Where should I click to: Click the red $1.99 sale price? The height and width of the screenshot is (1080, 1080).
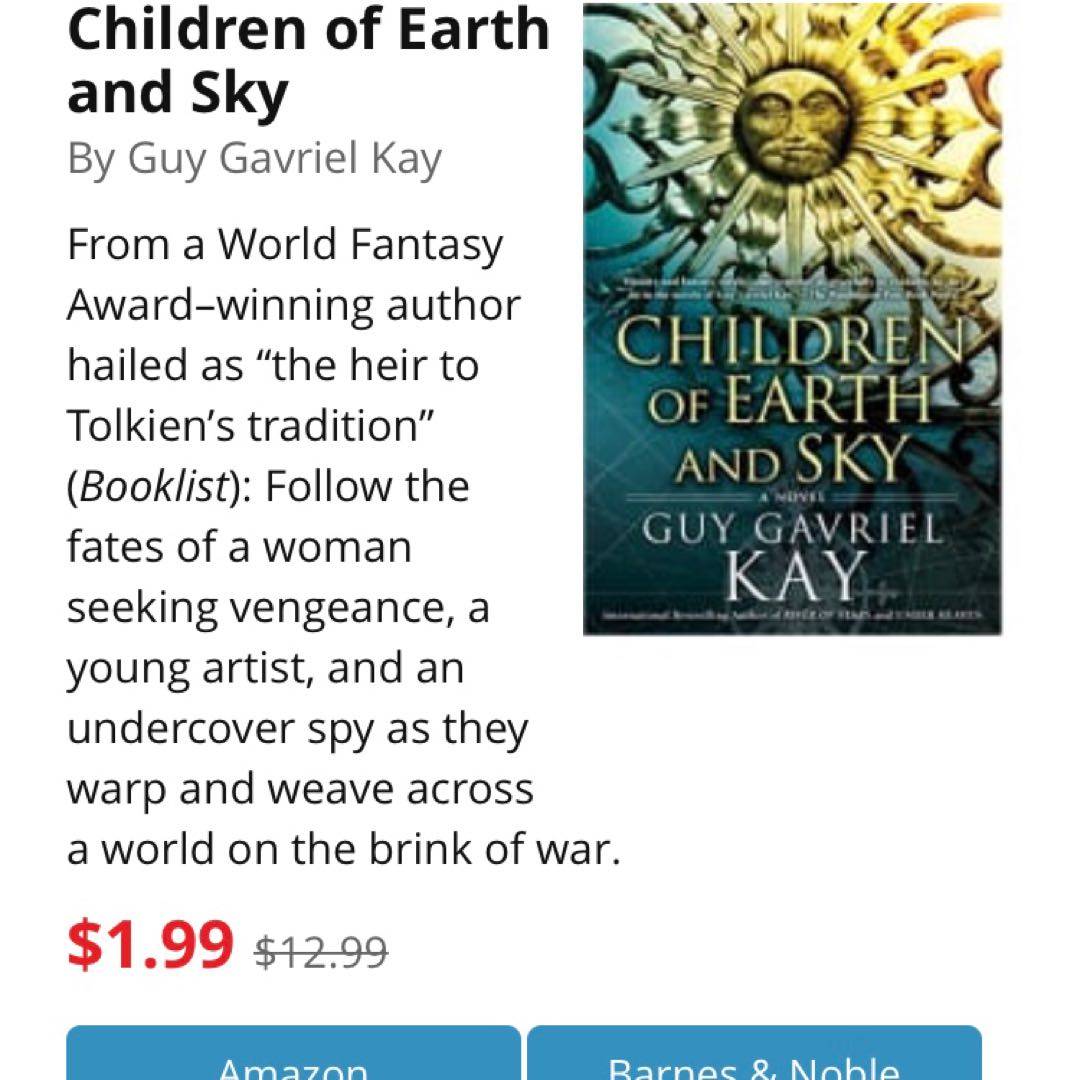[150, 944]
